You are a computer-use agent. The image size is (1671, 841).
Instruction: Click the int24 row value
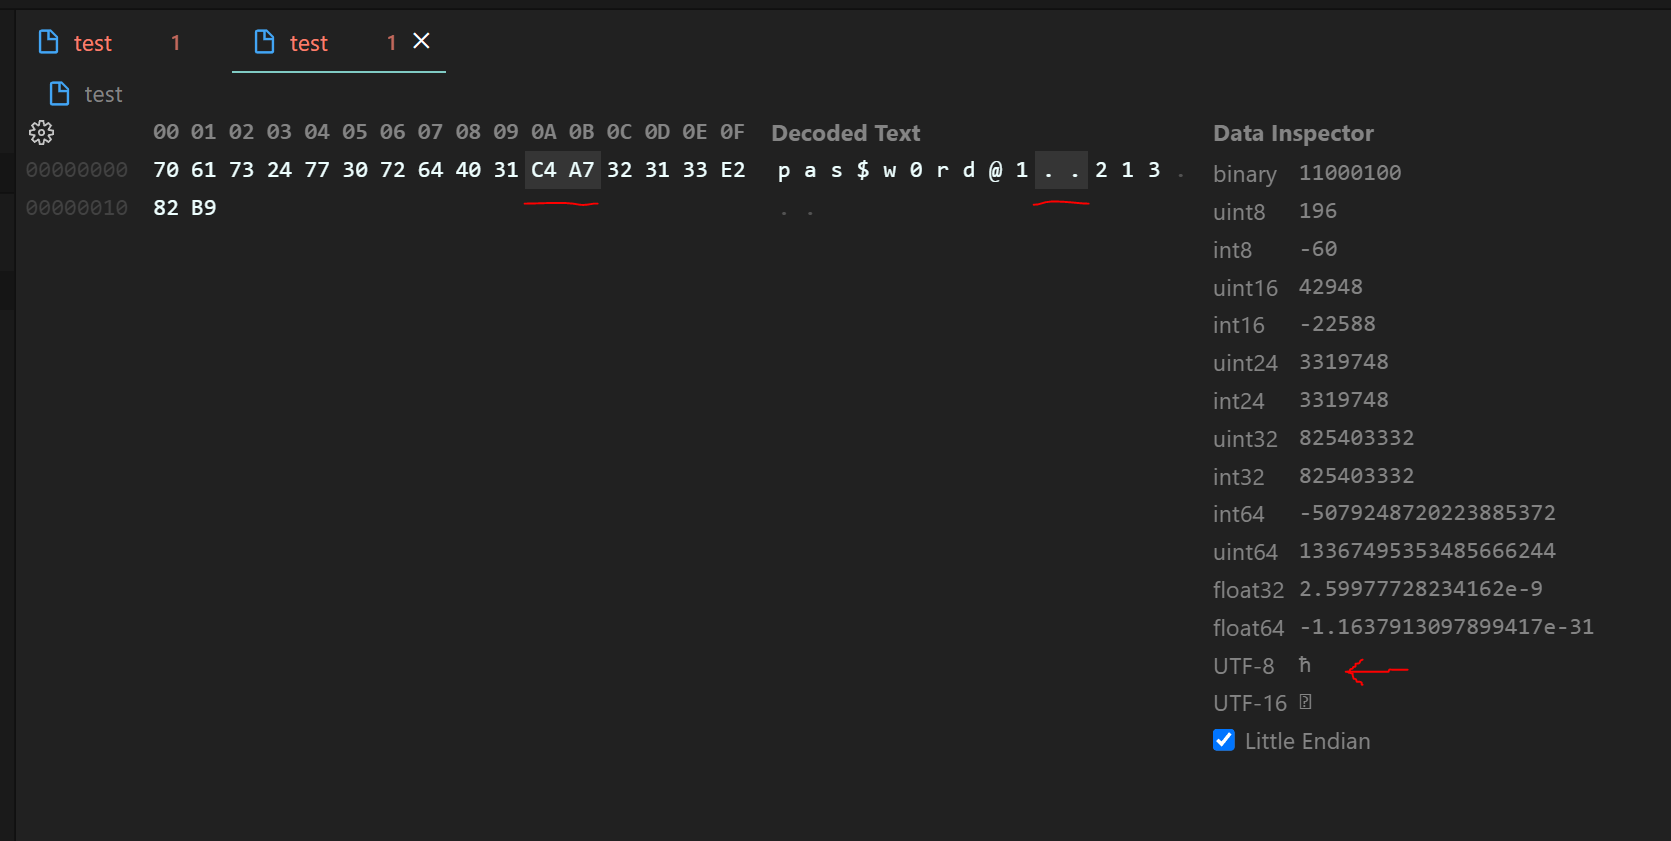(1344, 400)
